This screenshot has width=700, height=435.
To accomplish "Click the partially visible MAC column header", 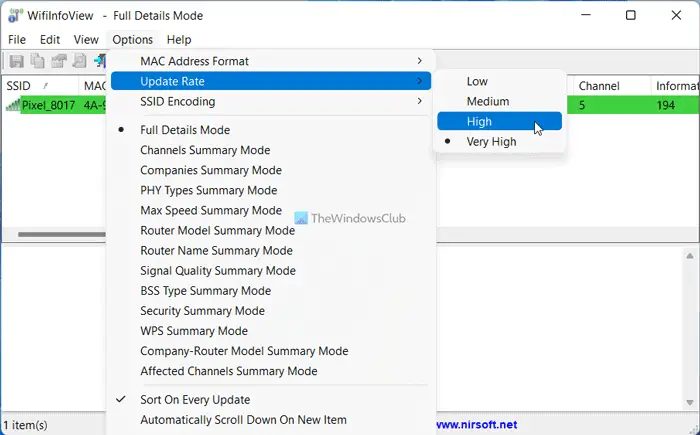I will click(93, 86).
